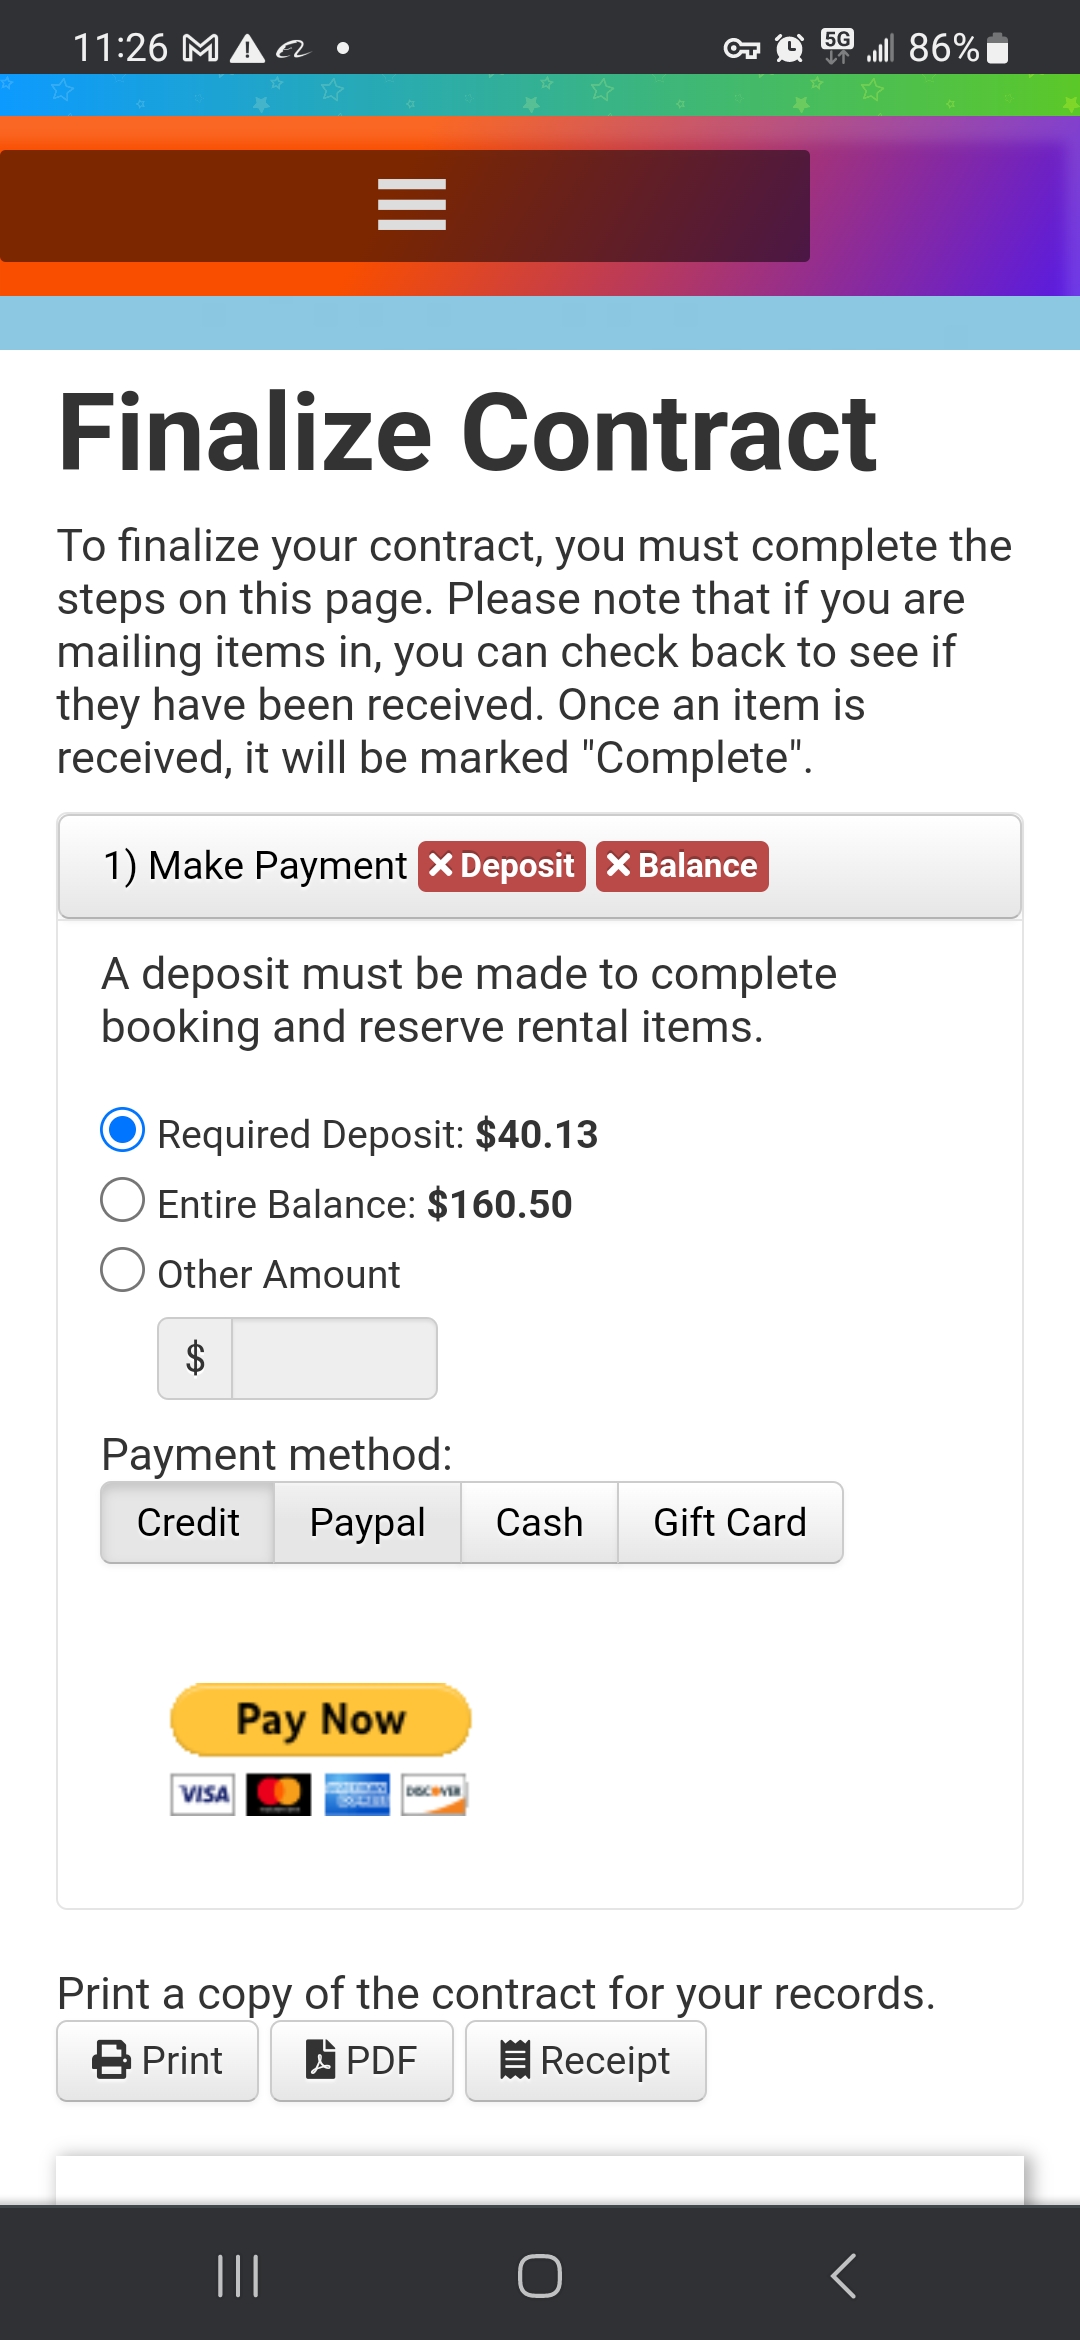Click the red Deposit status badge

[x=502, y=866]
